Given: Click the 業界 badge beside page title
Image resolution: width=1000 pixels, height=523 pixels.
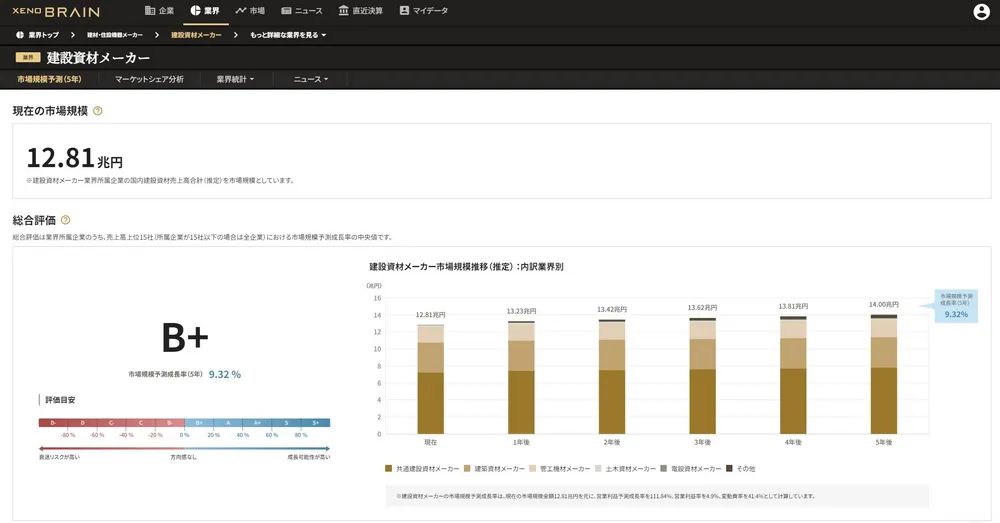Looking at the screenshot, I should pyautogui.click(x=28, y=57).
